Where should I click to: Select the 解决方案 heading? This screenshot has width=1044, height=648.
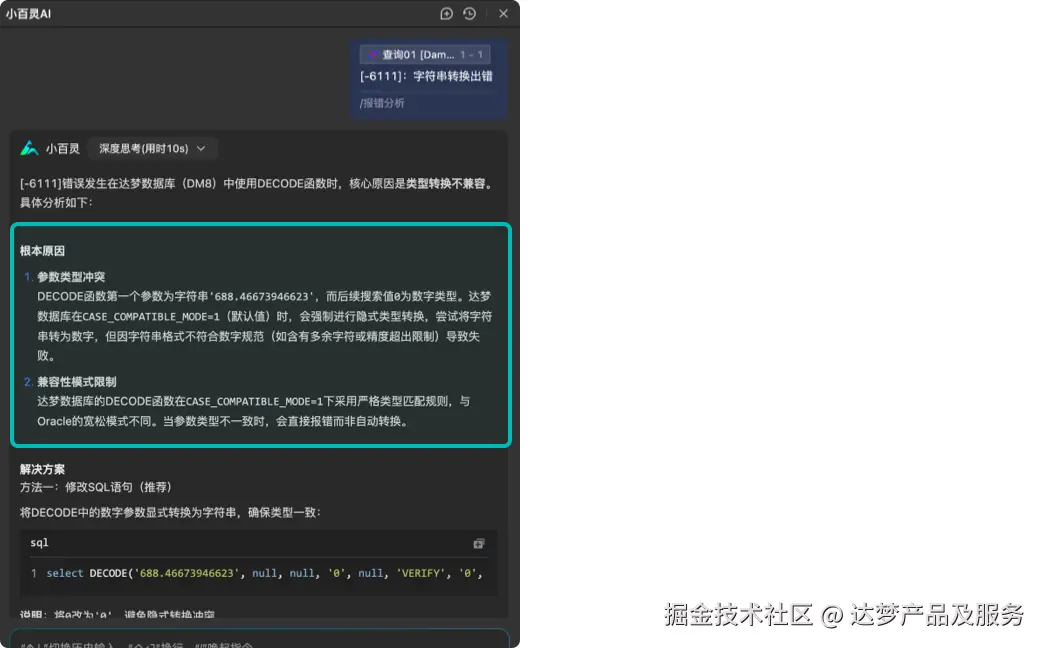42,469
